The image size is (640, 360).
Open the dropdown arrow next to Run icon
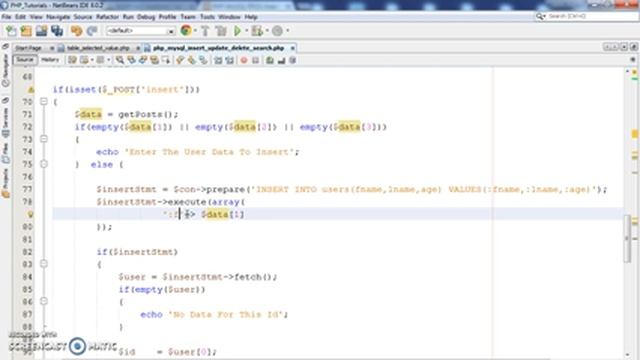pyautogui.click(x=246, y=31)
